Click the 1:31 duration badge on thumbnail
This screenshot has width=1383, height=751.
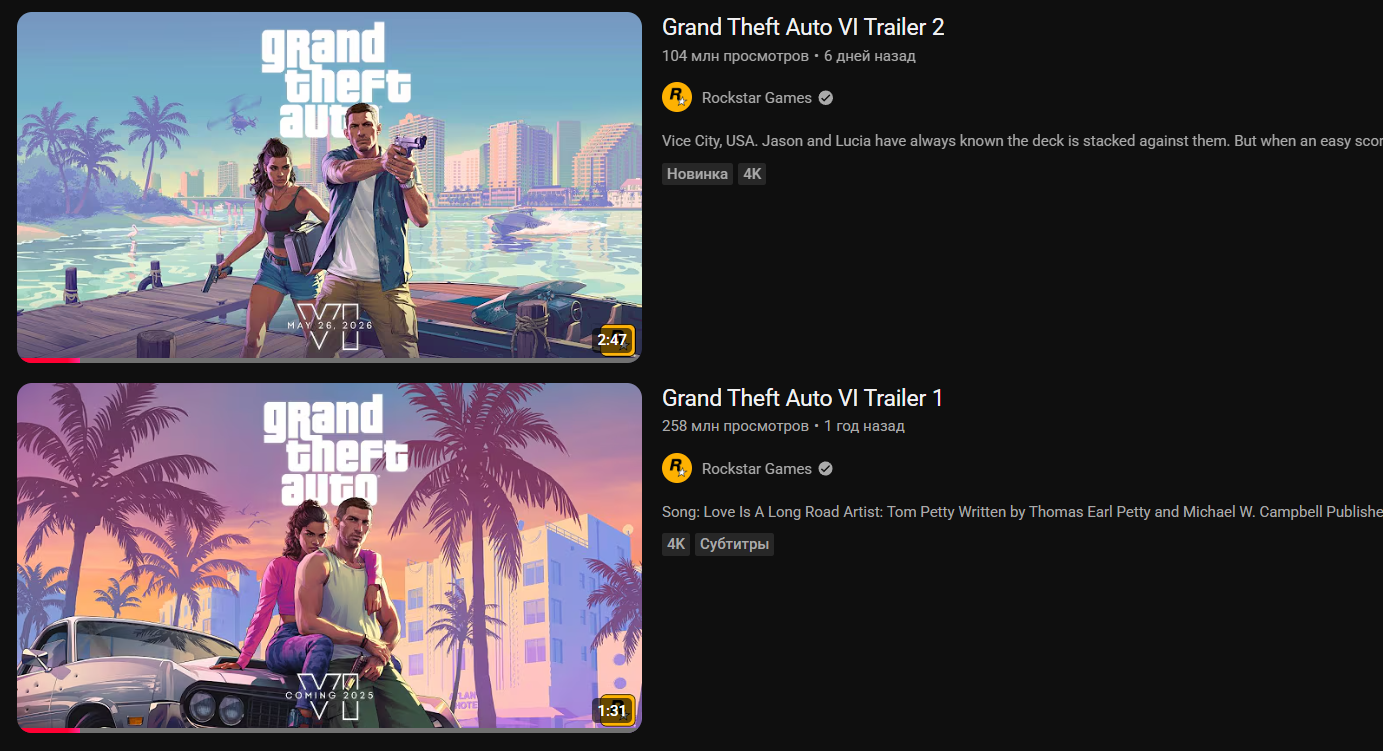[x=612, y=711]
